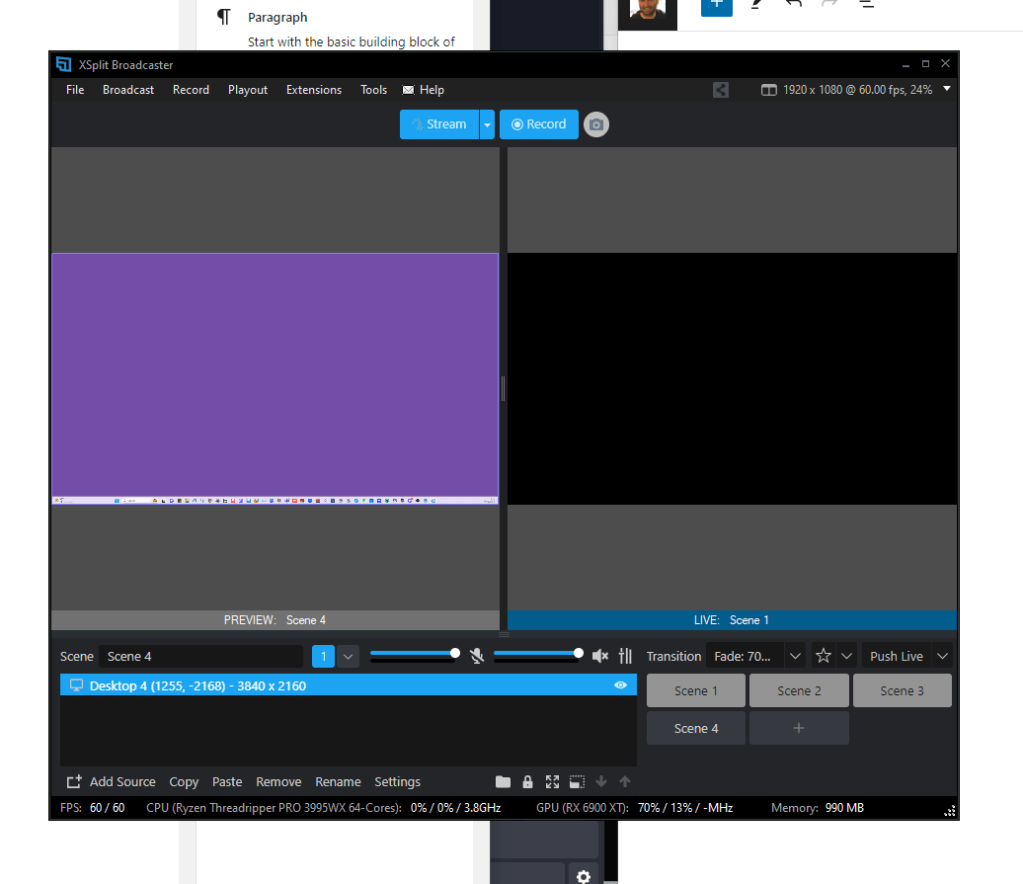Screen dimensions: 1023x884
Task: Switch to Scene 2
Action: click(799, 691)
